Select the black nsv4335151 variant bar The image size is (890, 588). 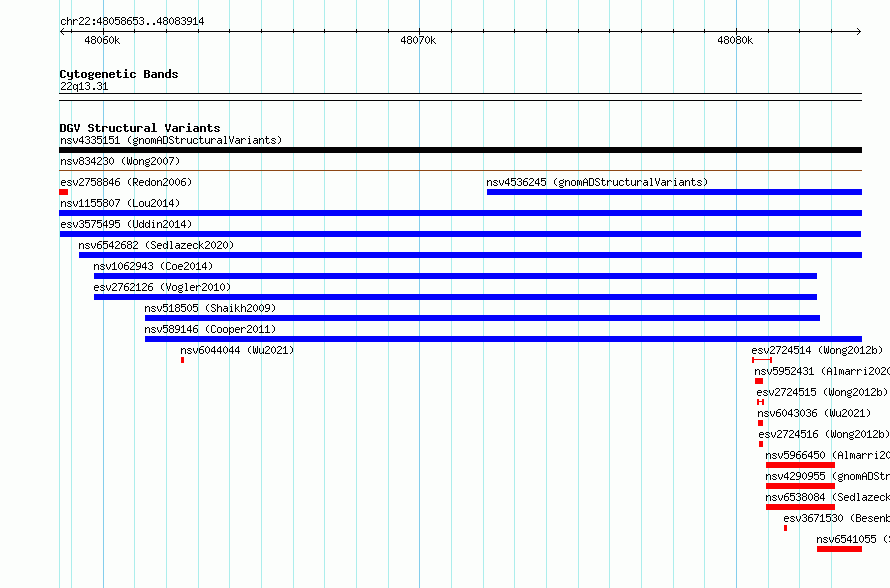[460, 150]
